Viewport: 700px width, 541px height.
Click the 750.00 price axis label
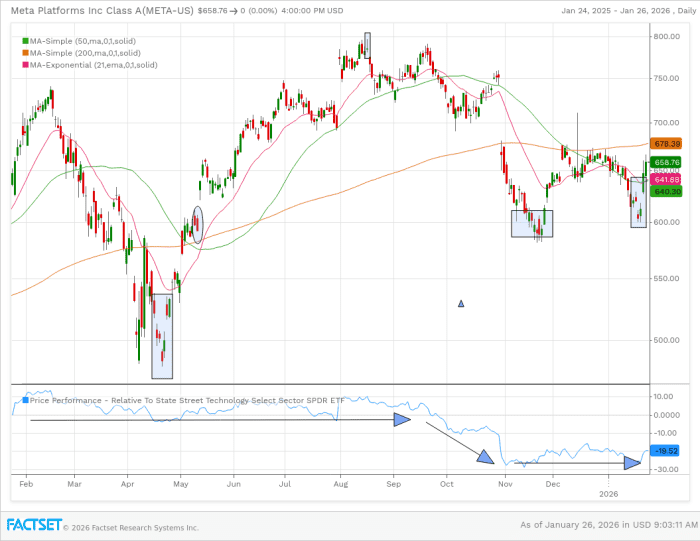click(x=667, y=79)
